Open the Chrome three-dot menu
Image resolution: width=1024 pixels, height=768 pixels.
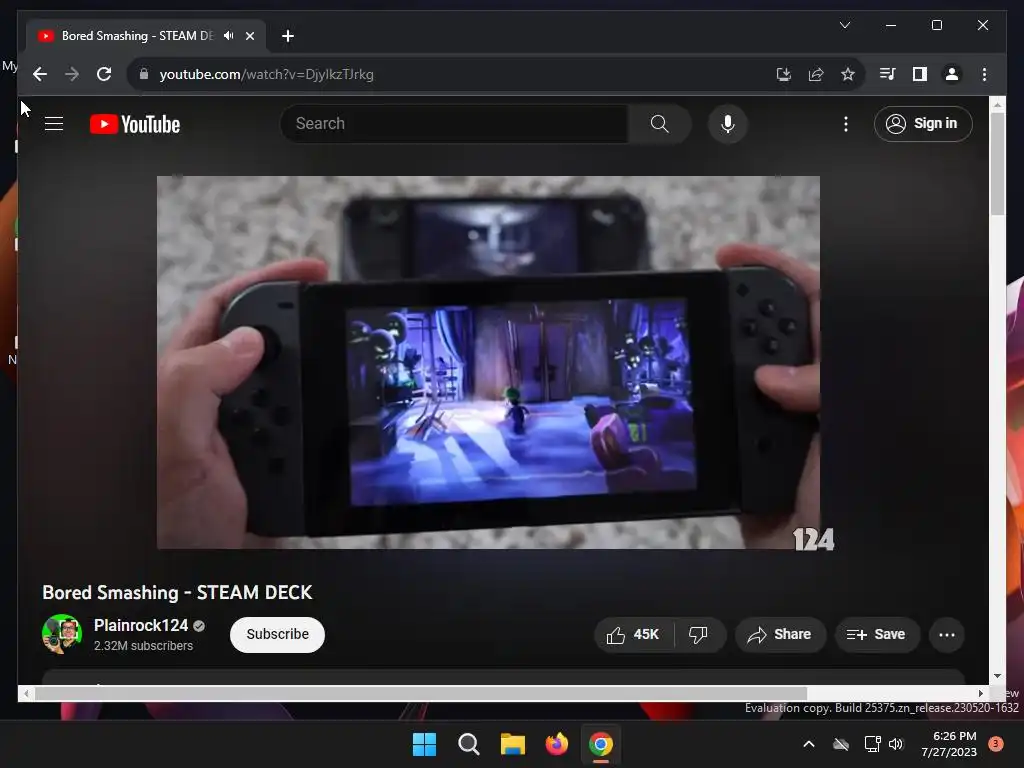[x=984, y=74]
